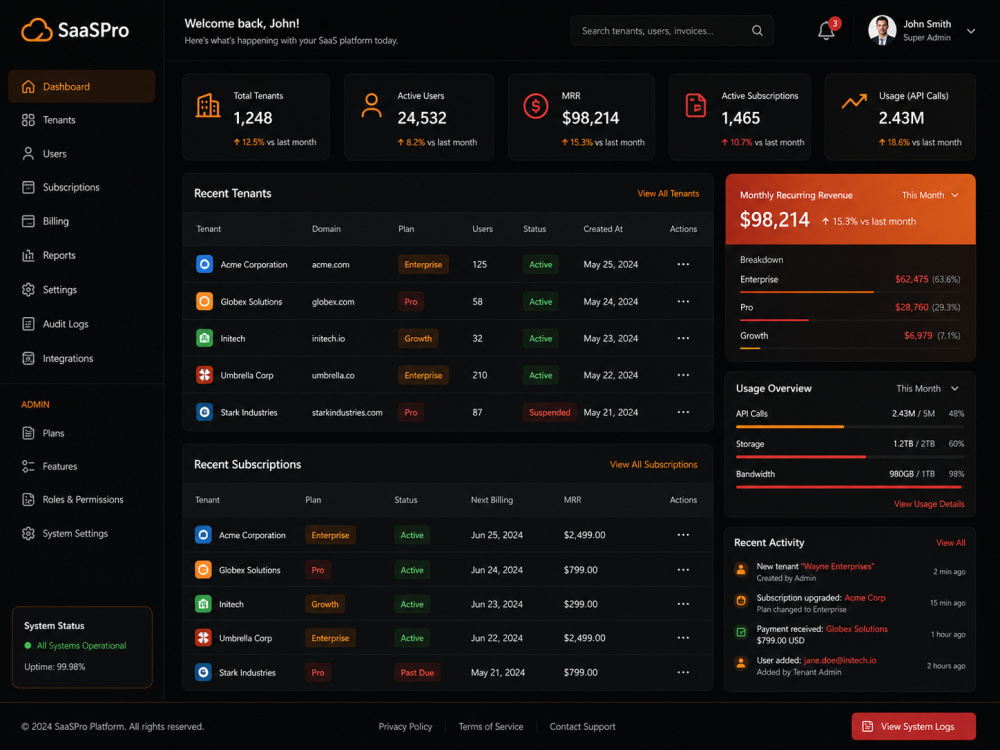1000x750 pixels.
Task: Open View All Subscriptions link
Action: pos(653,464)
